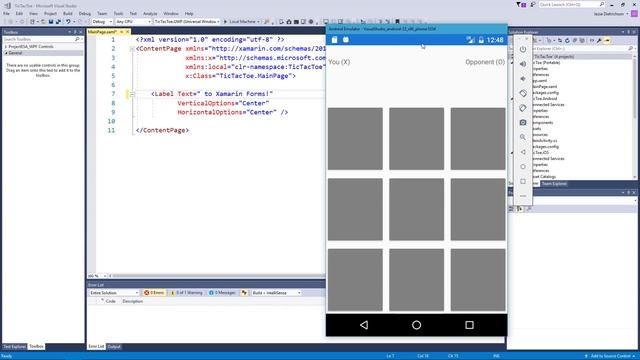Open the Analyze menu
640x360 pixels.
click(x=150, y=13)
